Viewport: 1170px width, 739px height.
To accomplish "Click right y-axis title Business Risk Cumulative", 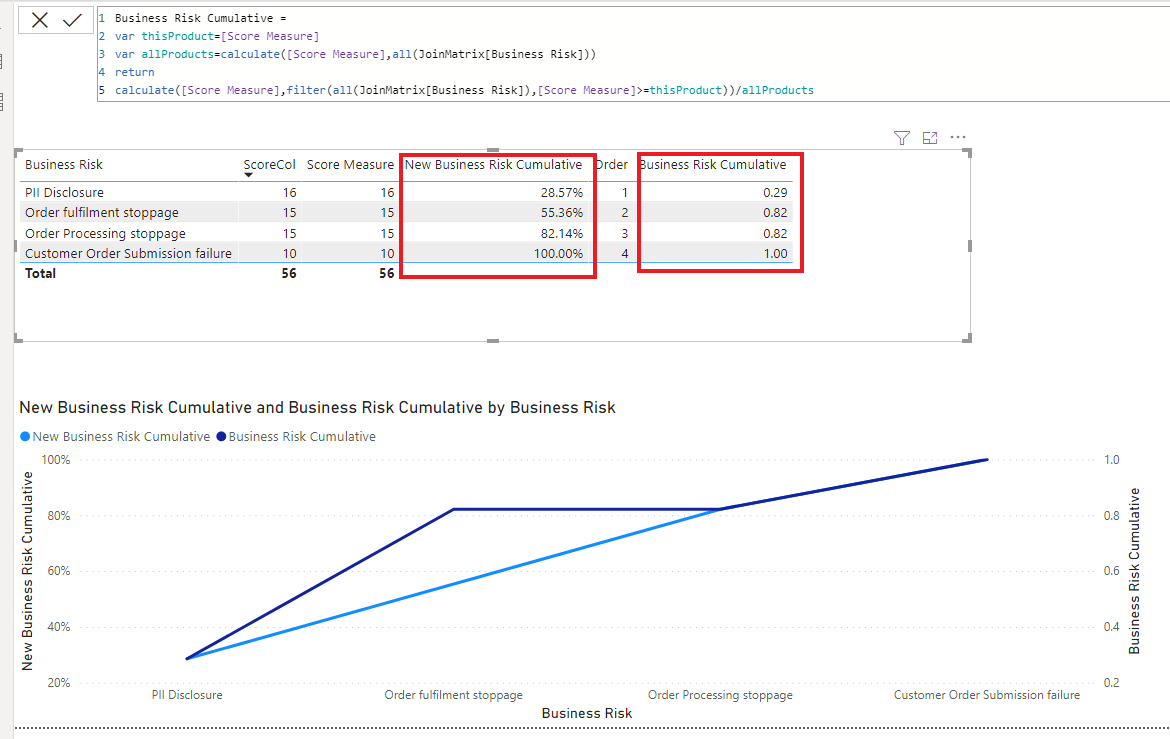I will 1134,571.
